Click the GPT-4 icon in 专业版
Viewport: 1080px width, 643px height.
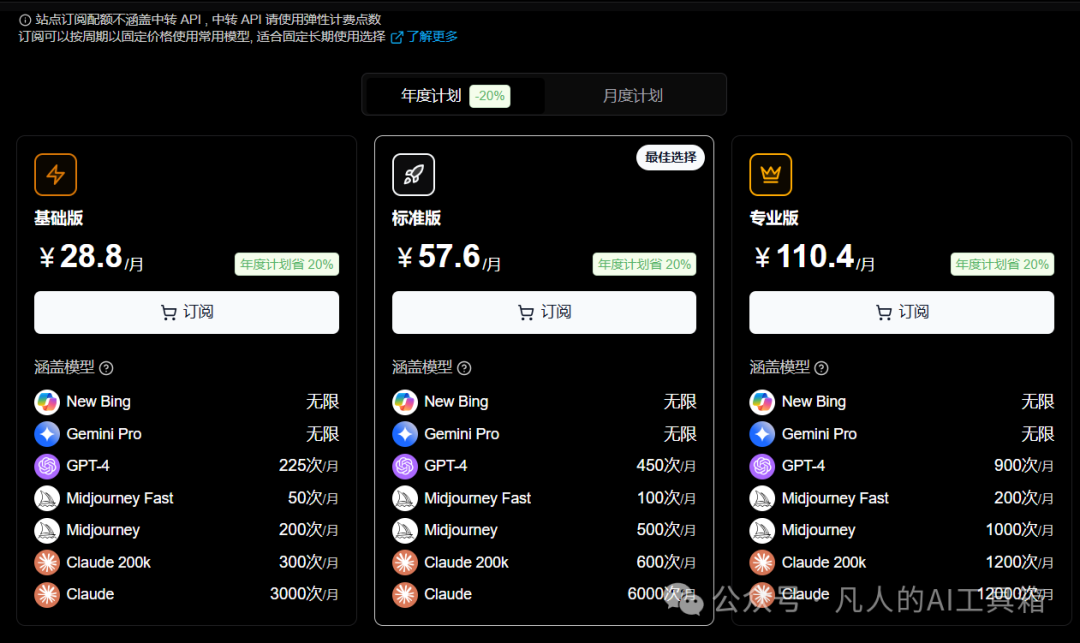click(x=762, y=466)
